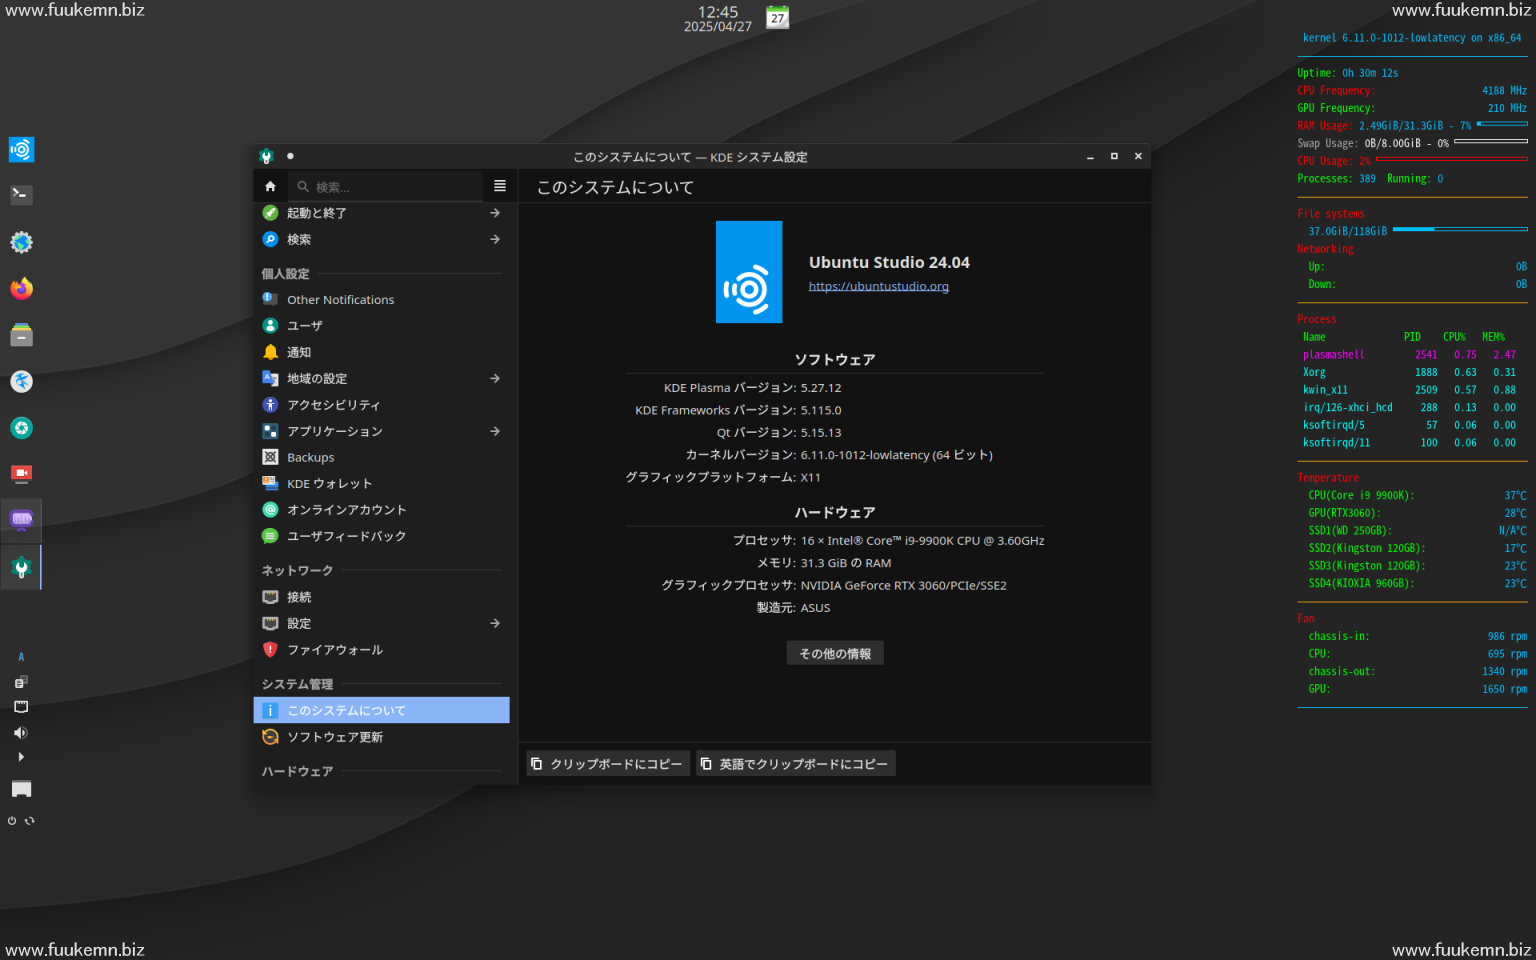Click Copy to Clipboard in English button
Viewport: 1536px width, 960px height.
[796, 764]
